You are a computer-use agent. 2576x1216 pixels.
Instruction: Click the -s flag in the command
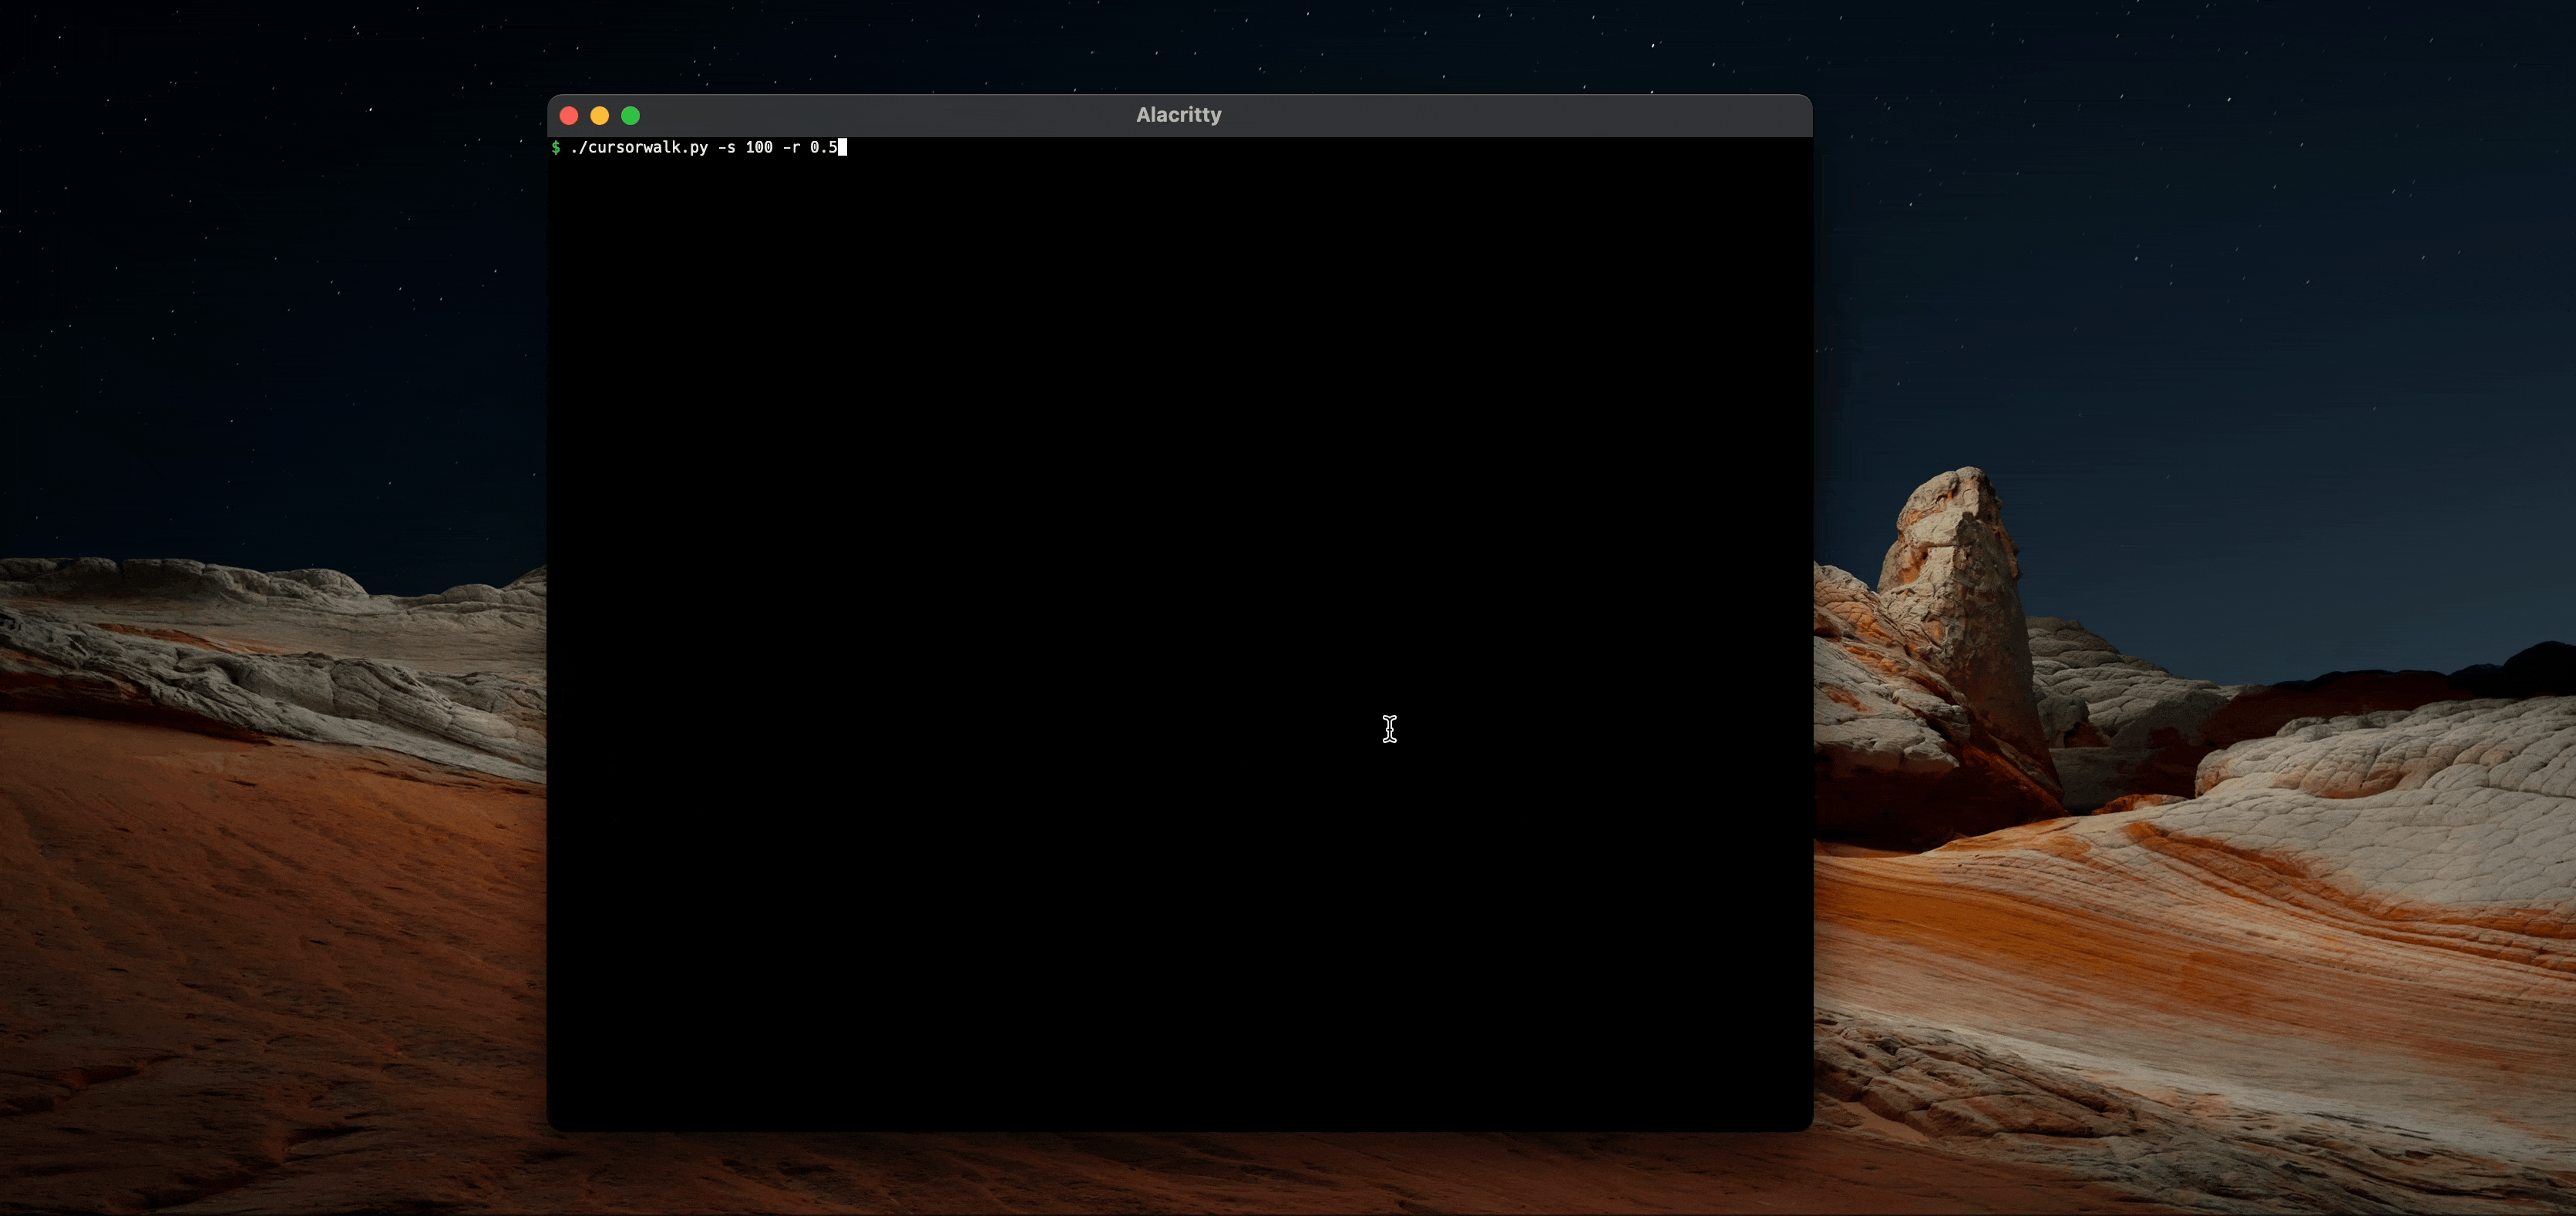point(726,148)
